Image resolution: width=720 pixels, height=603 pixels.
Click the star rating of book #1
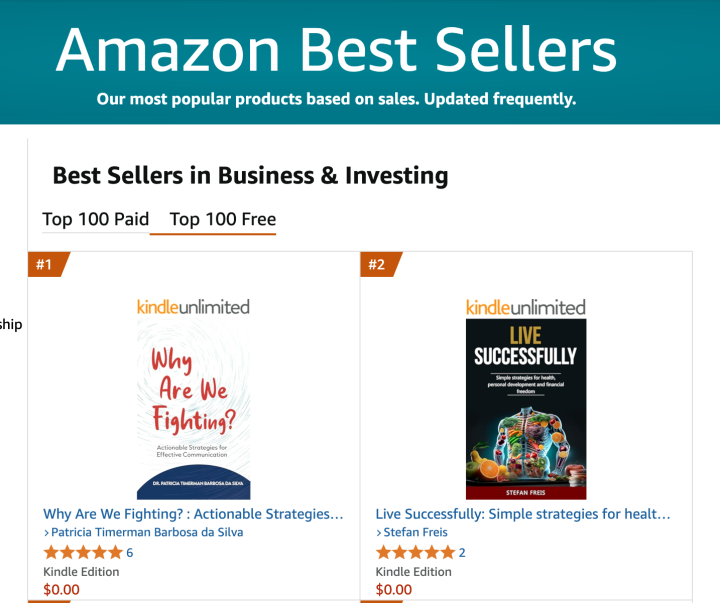(83, 552)
